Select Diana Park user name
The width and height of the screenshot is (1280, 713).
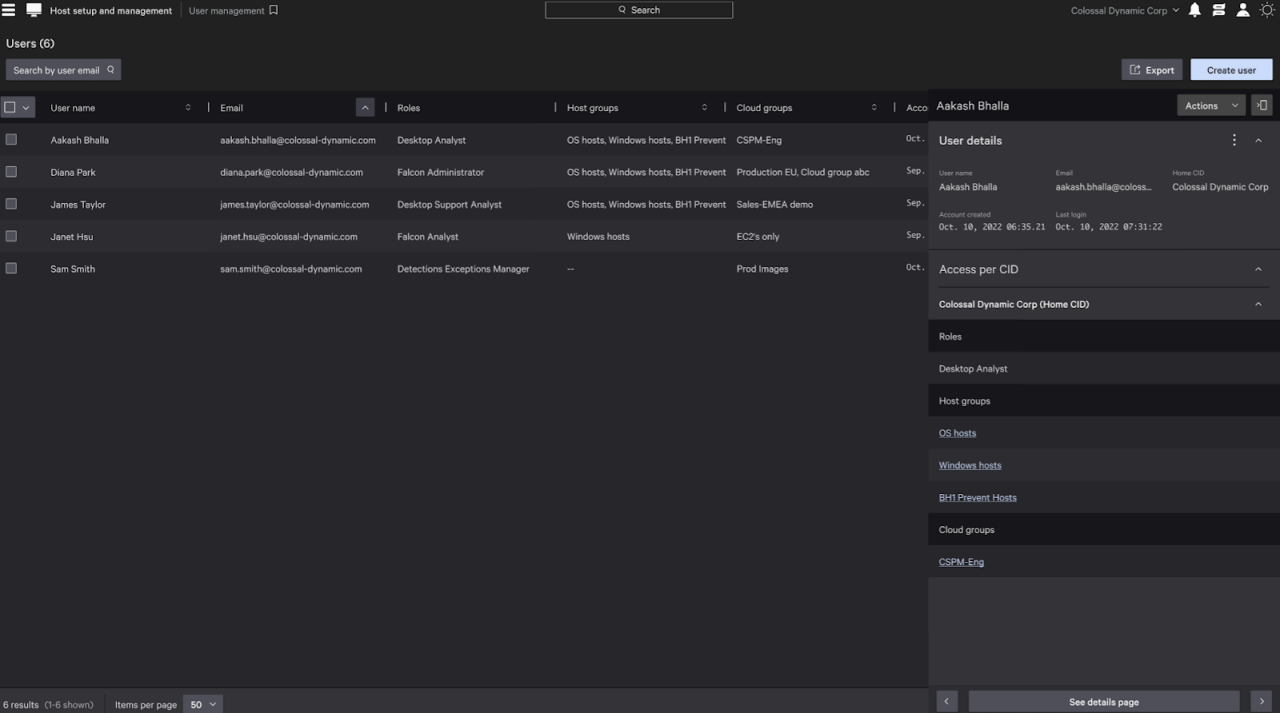(x=73, y=172)
